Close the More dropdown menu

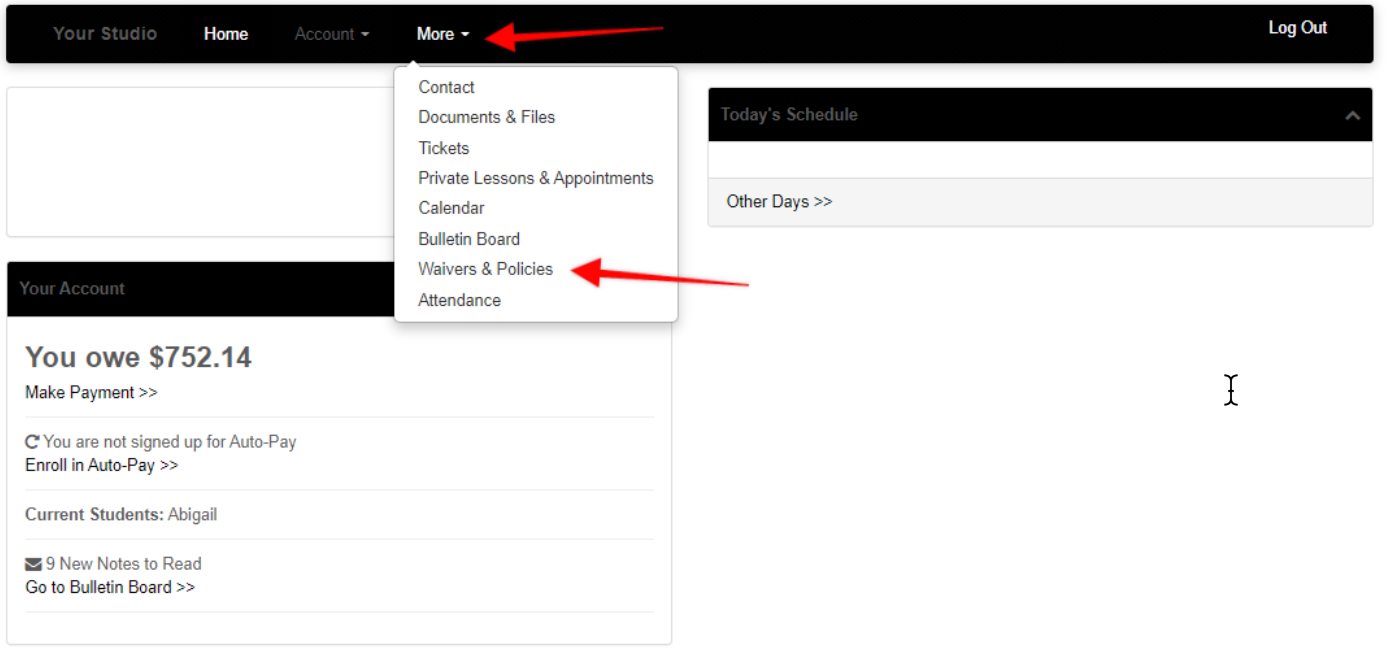443,34
